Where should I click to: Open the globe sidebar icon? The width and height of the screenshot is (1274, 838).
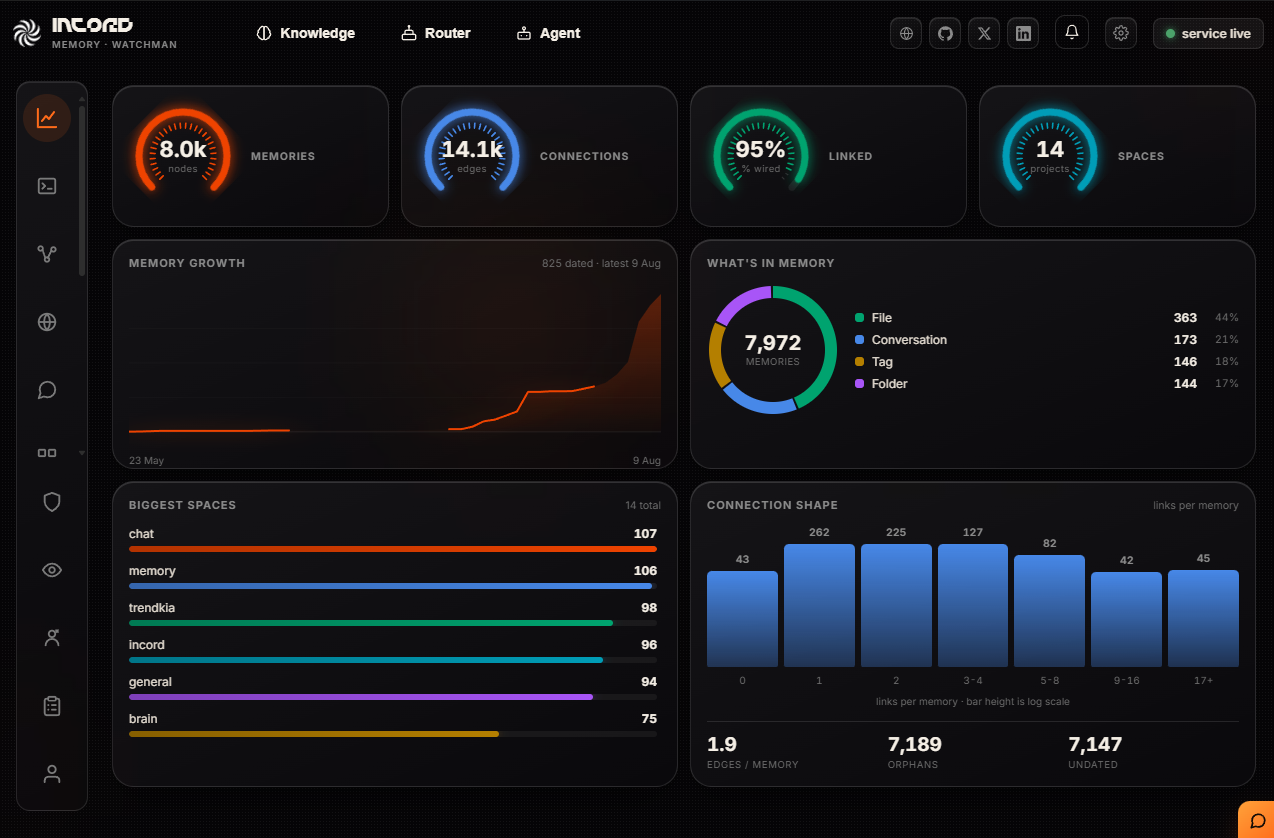47,322
